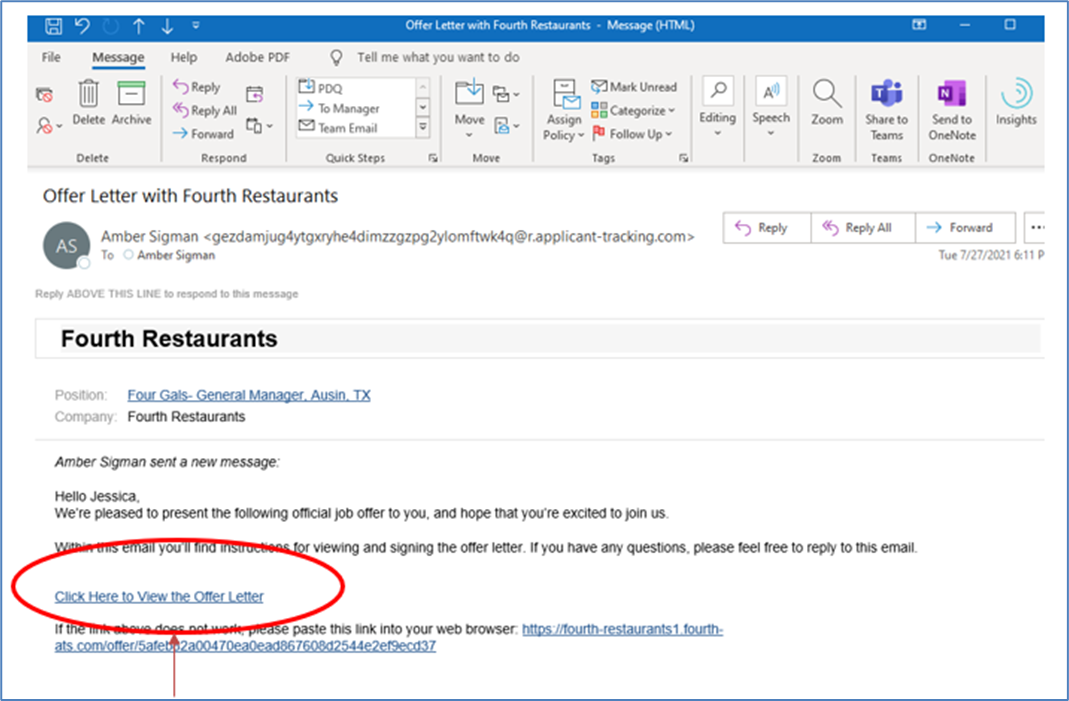
Task: Click the AS sender avatar
Action: click(x=66, y=245)
